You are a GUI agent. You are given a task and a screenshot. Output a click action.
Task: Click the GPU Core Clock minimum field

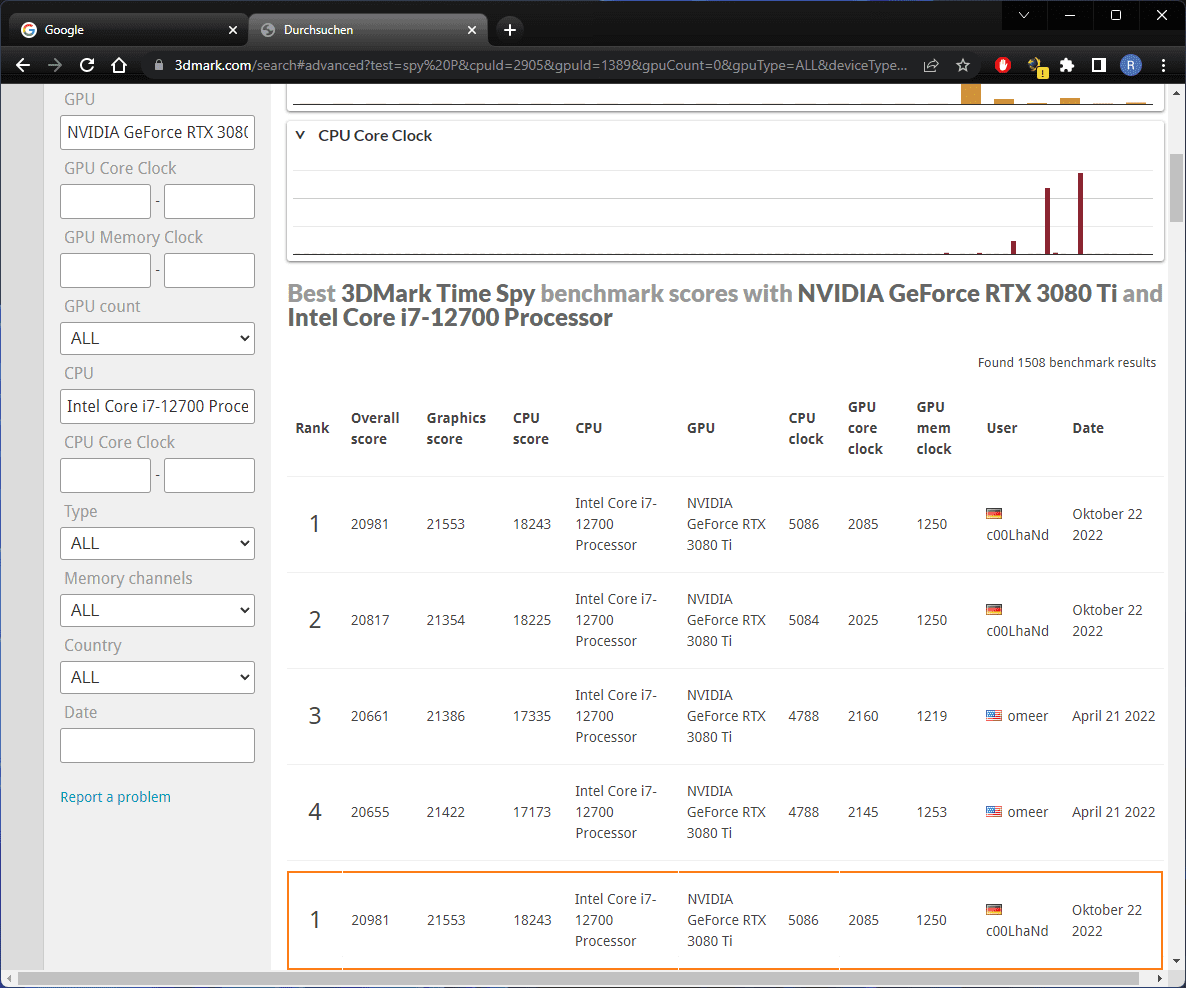pyautogui.click(x=105, y=201)
